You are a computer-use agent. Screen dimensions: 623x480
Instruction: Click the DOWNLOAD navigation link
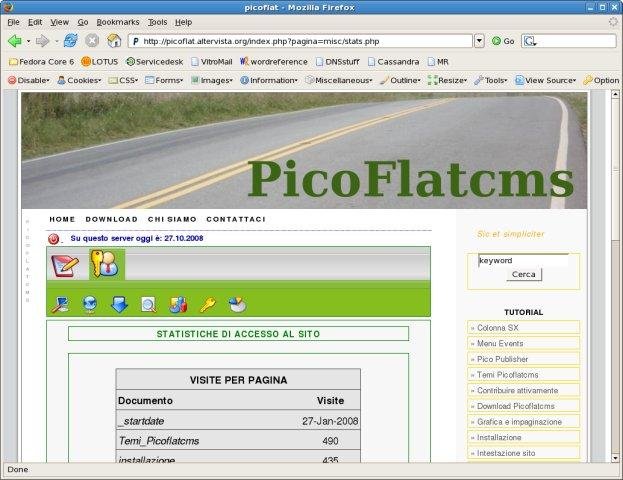pos(112,219)
